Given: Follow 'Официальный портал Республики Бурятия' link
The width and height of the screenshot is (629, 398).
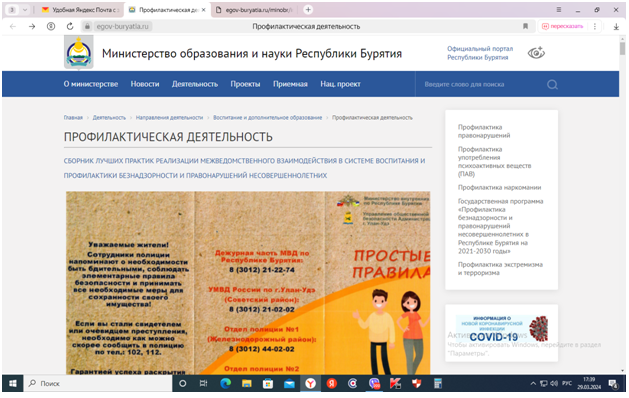Looking at the screenshot, I should [480, 53].
